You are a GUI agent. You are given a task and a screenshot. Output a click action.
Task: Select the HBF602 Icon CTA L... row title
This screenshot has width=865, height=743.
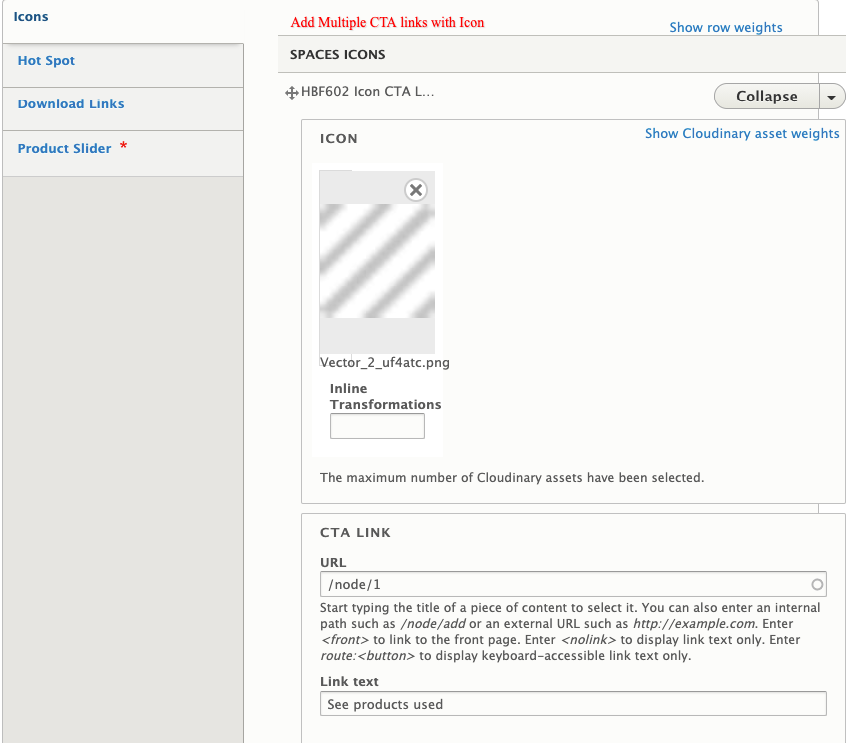tap(368, 92)
